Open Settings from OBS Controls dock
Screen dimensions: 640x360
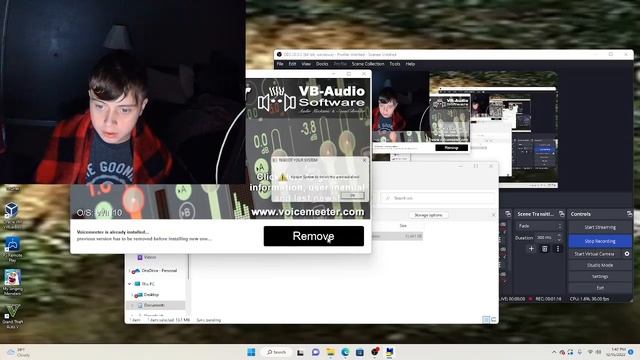(600, 276)
